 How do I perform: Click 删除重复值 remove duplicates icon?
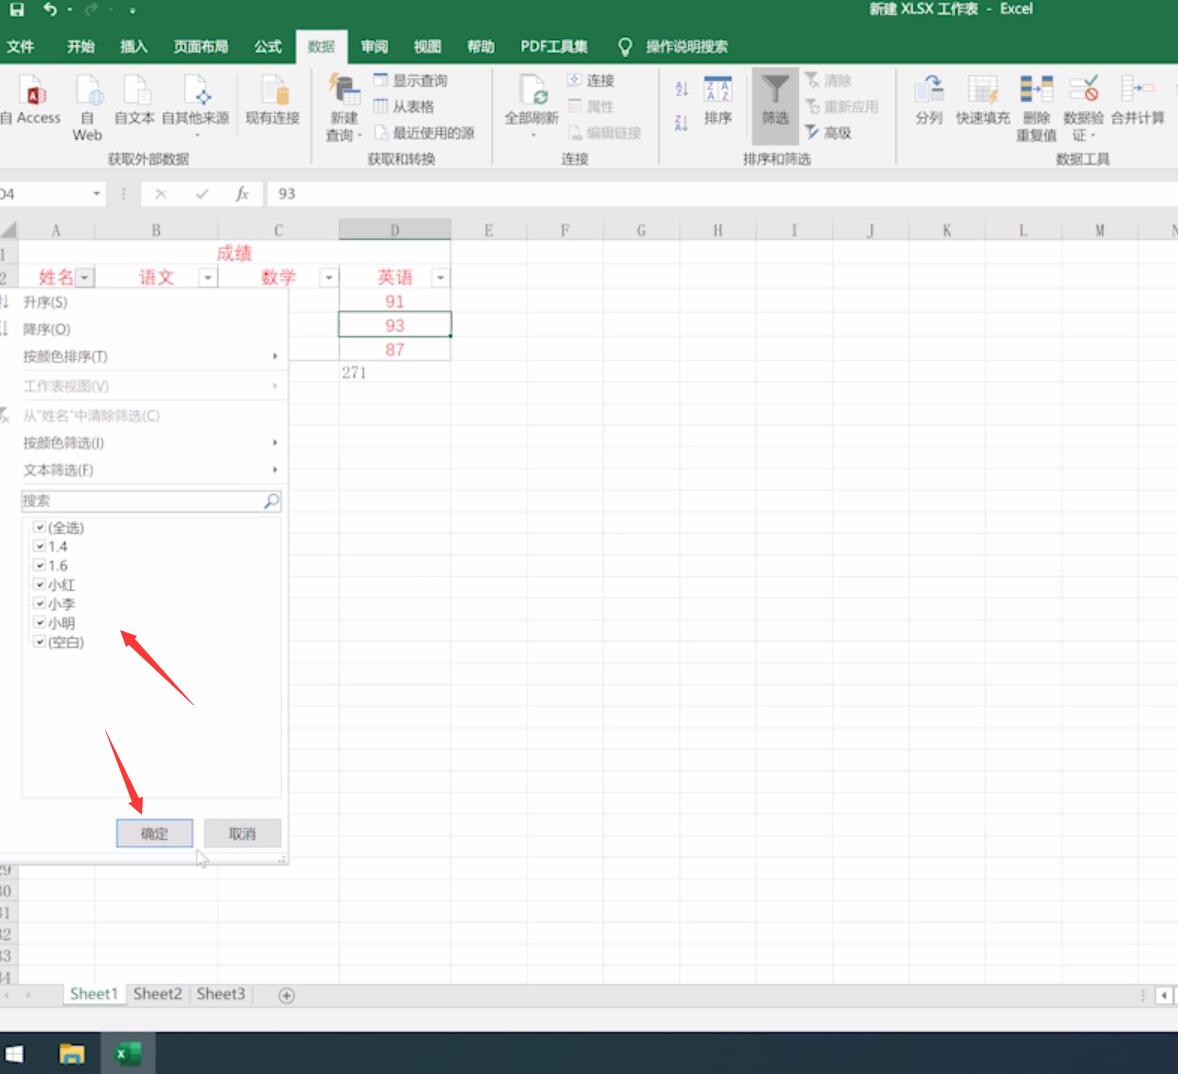[1036, 89]
